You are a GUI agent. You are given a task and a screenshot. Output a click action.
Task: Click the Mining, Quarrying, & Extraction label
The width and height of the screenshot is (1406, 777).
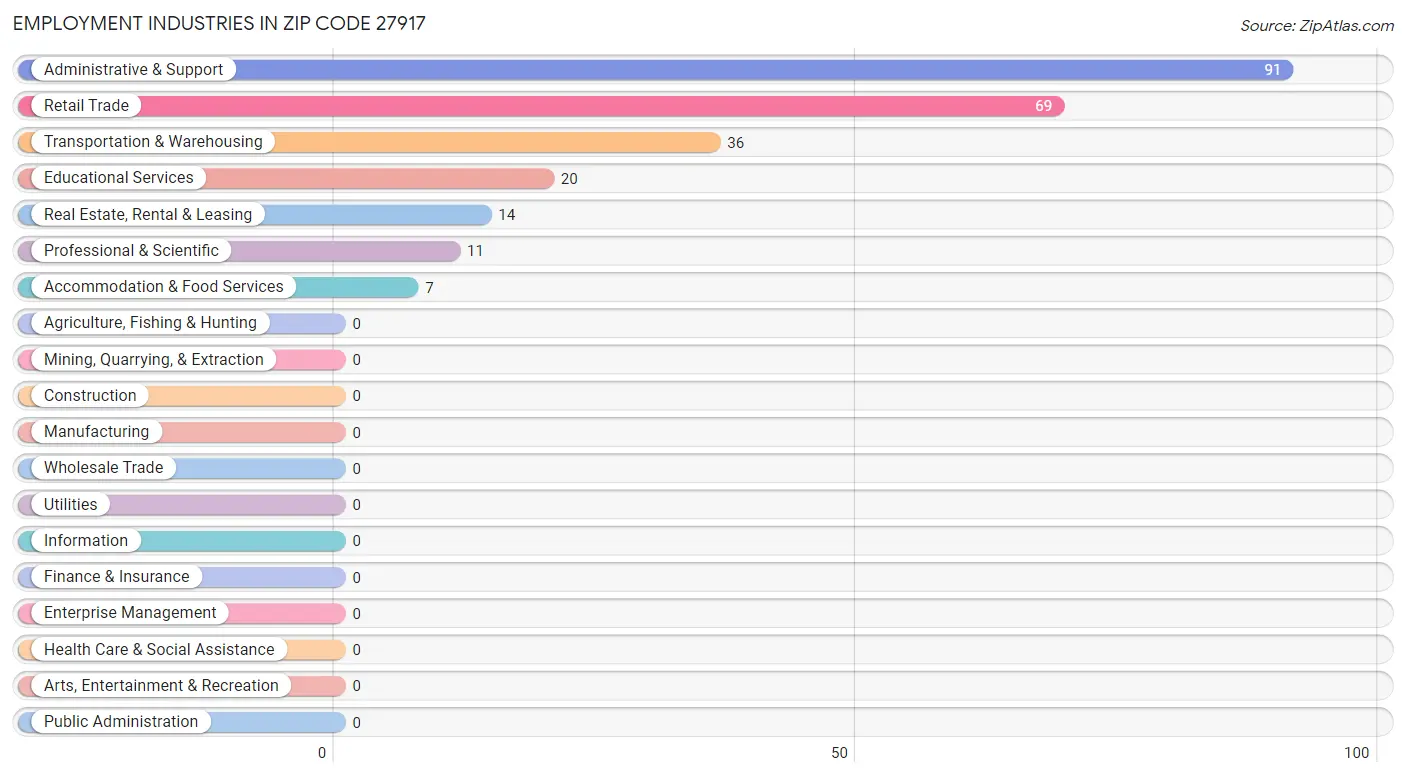click(154, 359)
